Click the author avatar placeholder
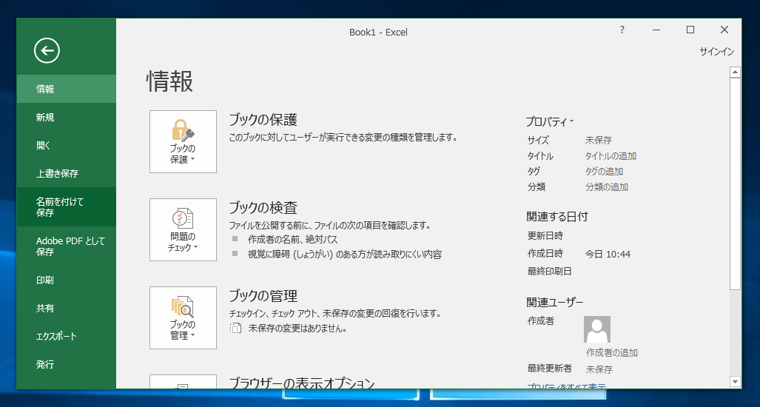This screenshot has width=760, height=407. coord(597,329)
